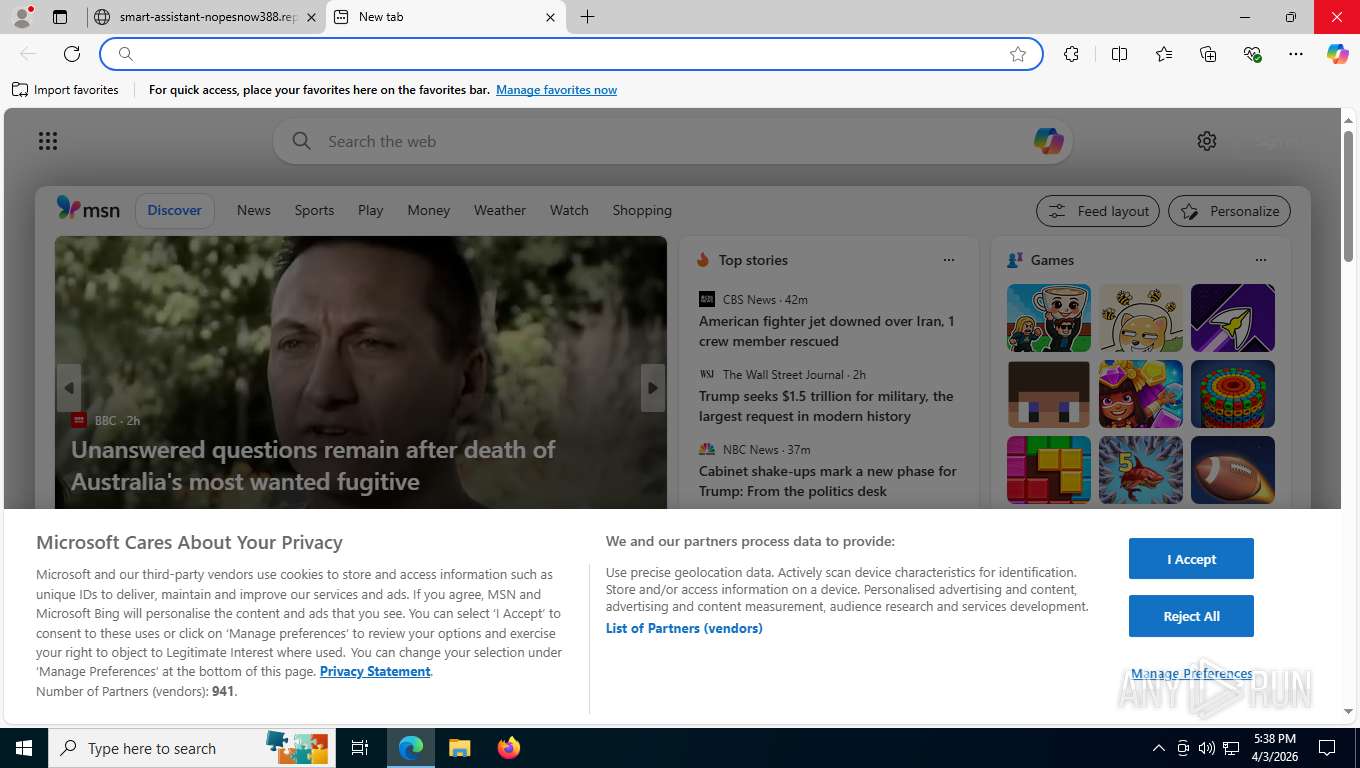The width and height of the screenshot is (1360, 768).
Task: Open the Games card more options menu
Action: click(1261, 260)
